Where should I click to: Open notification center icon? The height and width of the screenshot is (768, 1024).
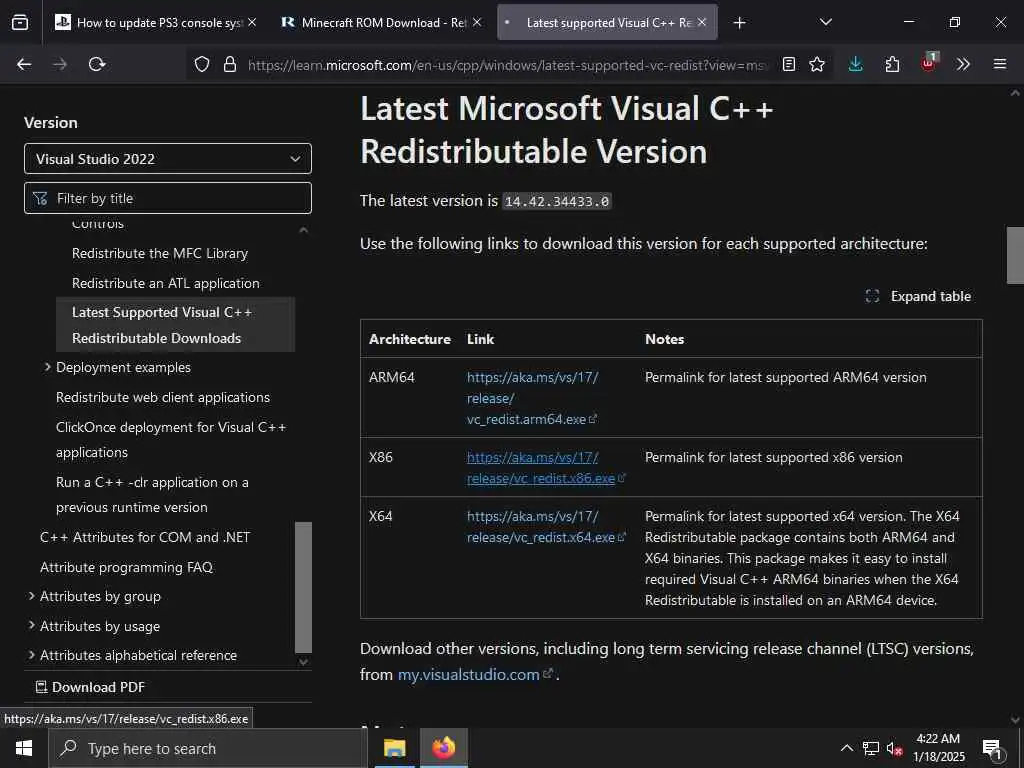point(993,749)
